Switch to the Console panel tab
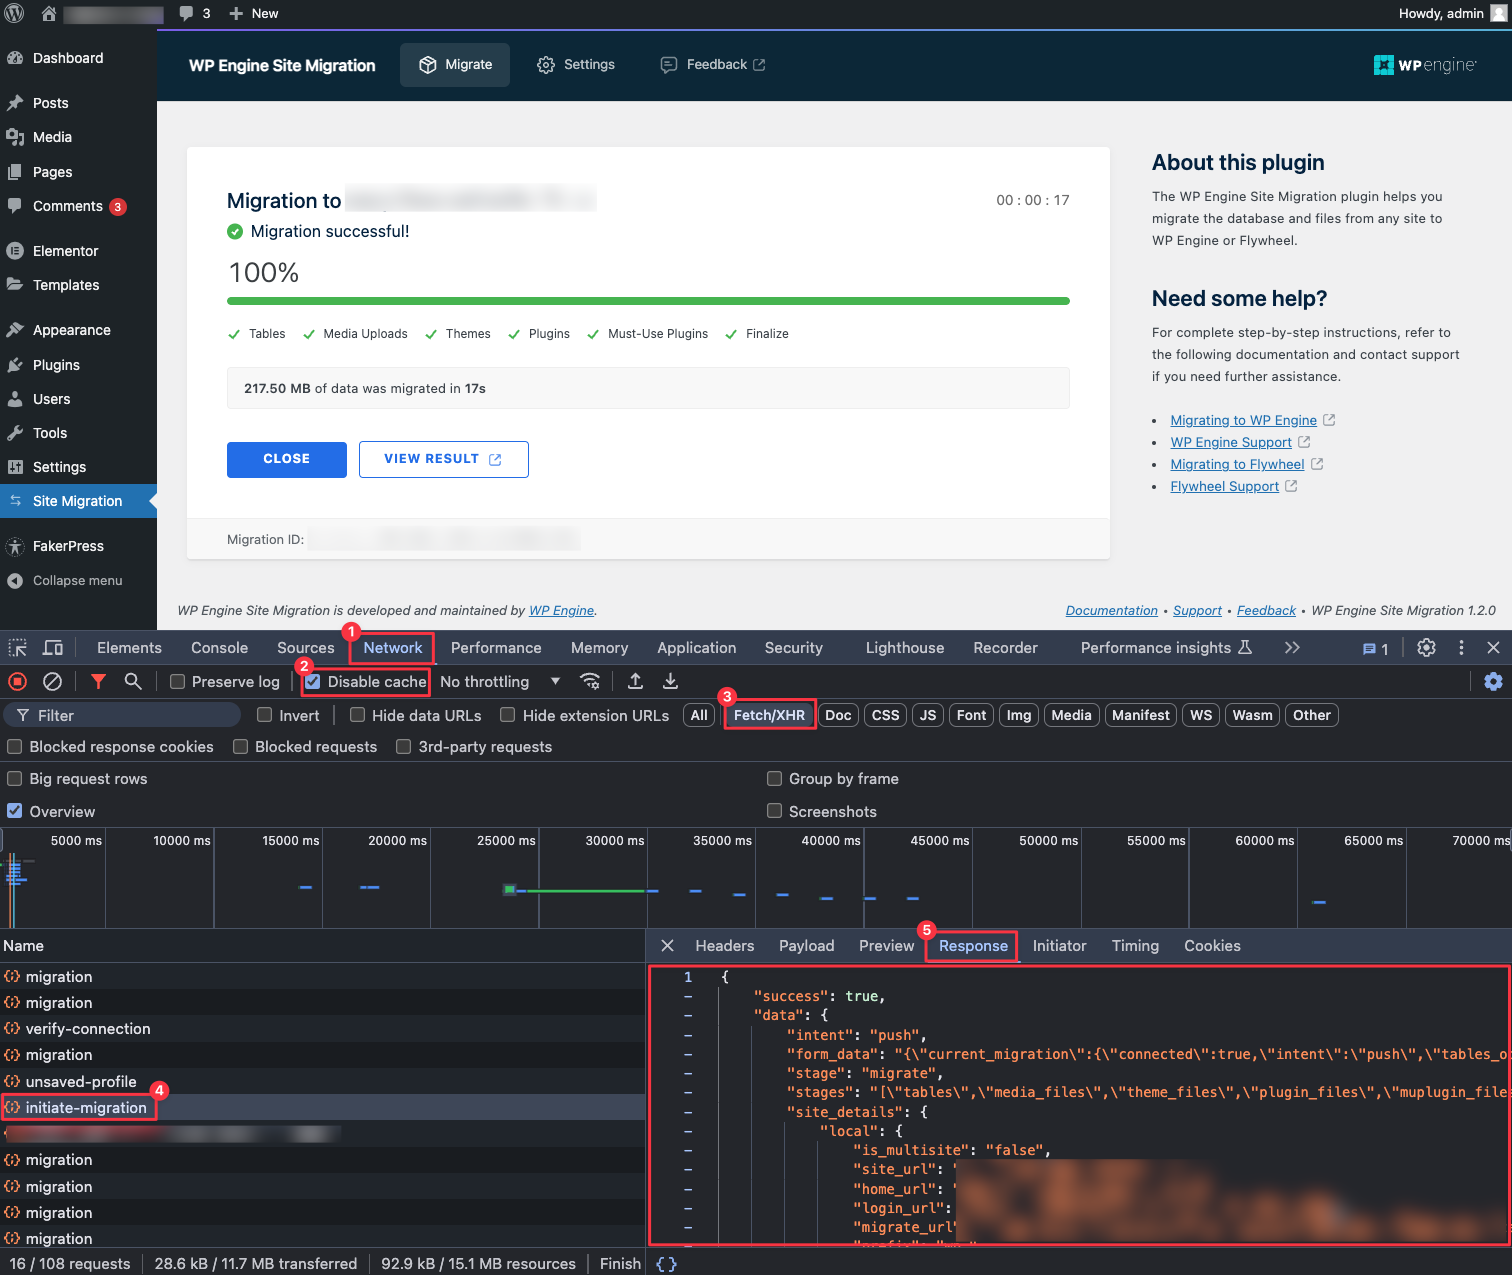 tap(220, 648)
